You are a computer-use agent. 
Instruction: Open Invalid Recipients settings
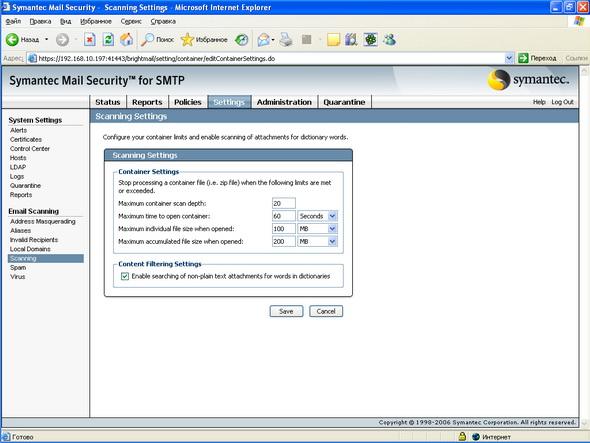coord(34,240)
